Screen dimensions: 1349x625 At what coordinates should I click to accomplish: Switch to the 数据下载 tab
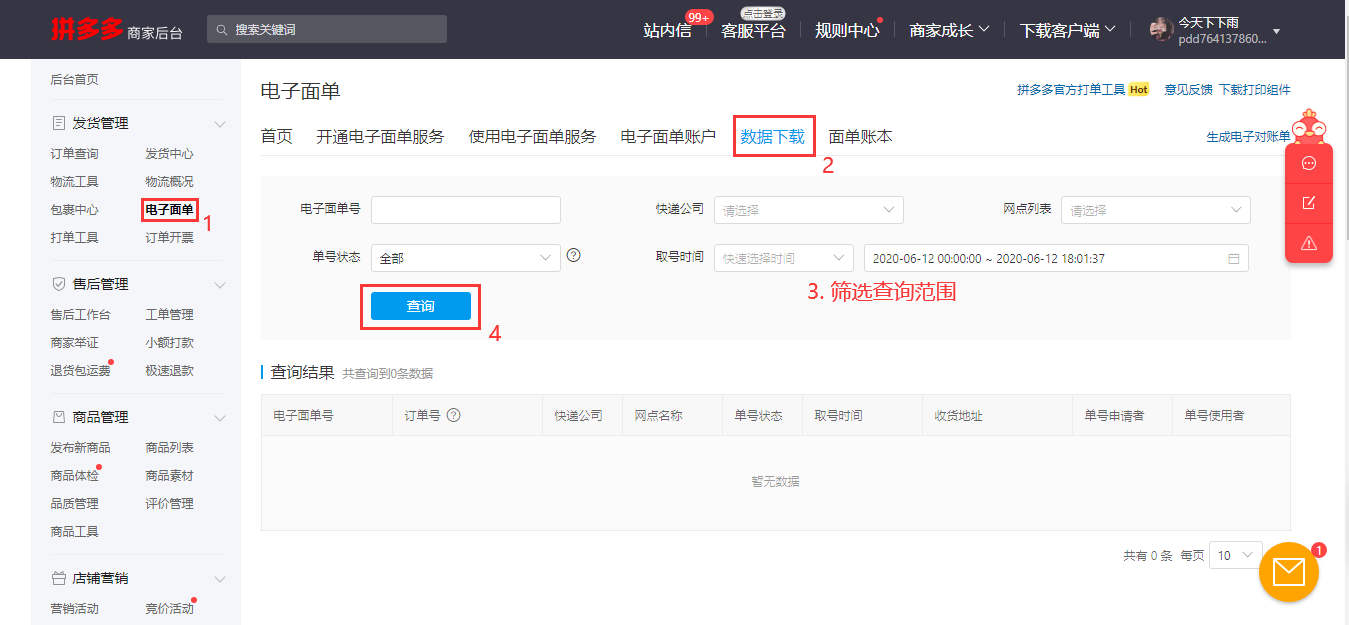pyautogui.click(x=773, y=137)
